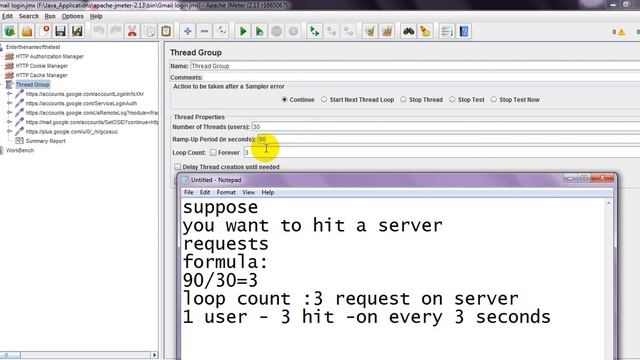Viewport: 640px width, 360px height.
Task: Open the Run menu
Action: tap(50, 16)
